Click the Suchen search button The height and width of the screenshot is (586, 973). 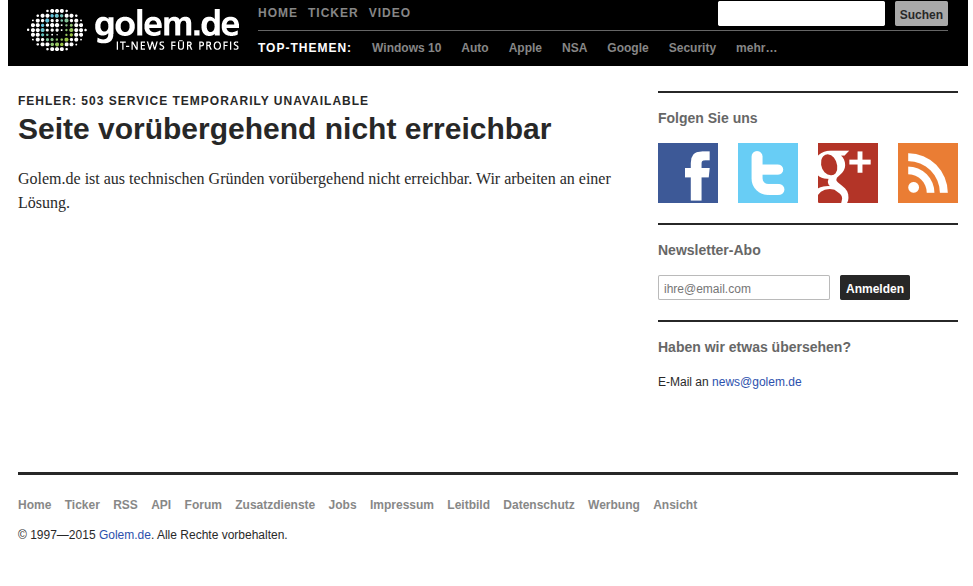[921, 14]
